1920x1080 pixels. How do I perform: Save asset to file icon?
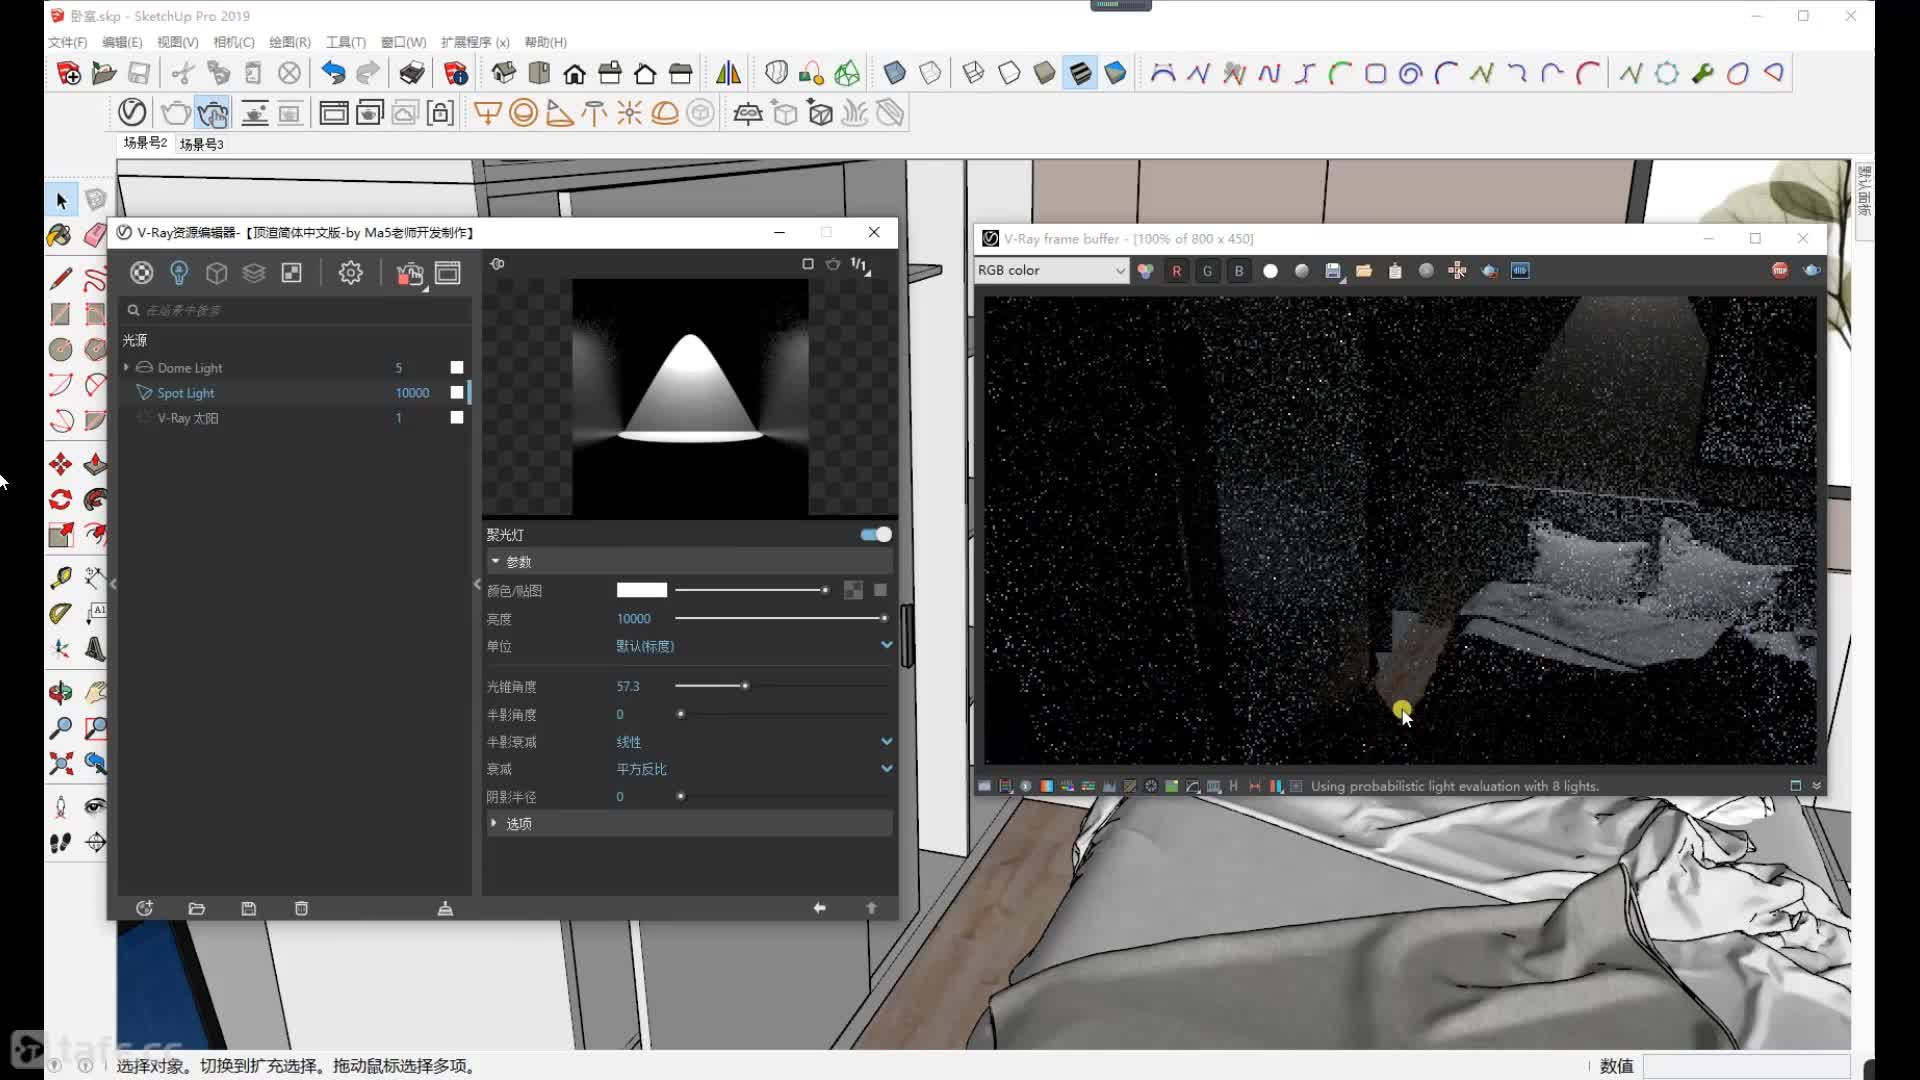coord(249,908)
